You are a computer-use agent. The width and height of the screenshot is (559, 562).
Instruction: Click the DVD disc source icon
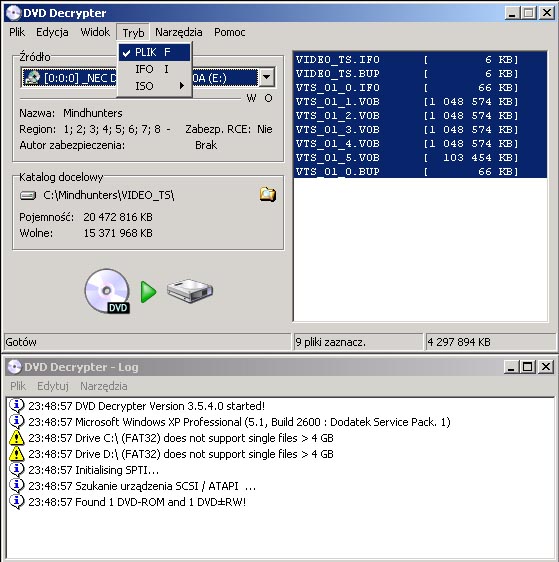tap(107, 291)
